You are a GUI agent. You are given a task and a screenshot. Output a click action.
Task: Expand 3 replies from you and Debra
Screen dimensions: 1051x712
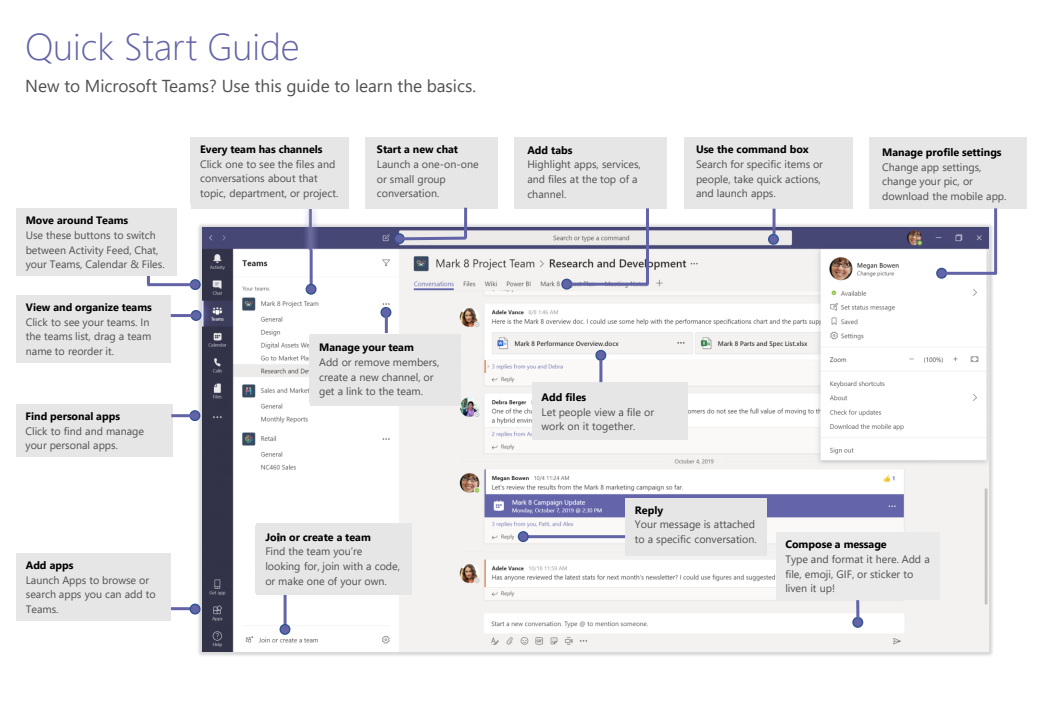click(527, 367)
